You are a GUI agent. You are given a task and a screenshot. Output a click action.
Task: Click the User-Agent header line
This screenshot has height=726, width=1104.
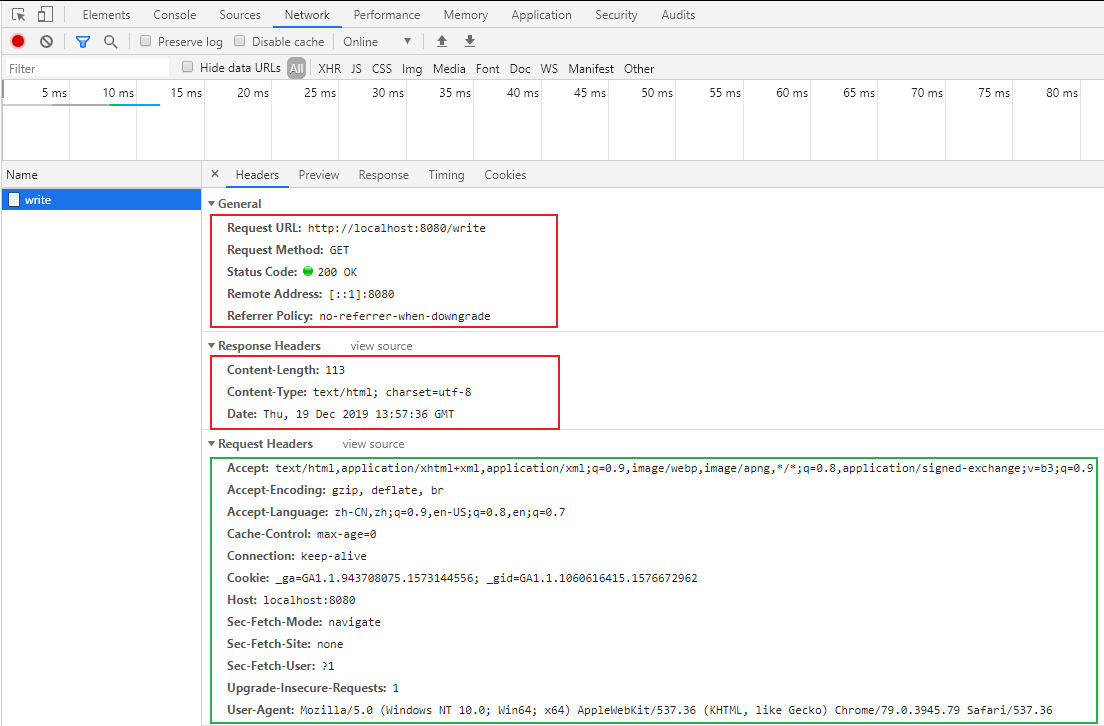pos(639,710)
